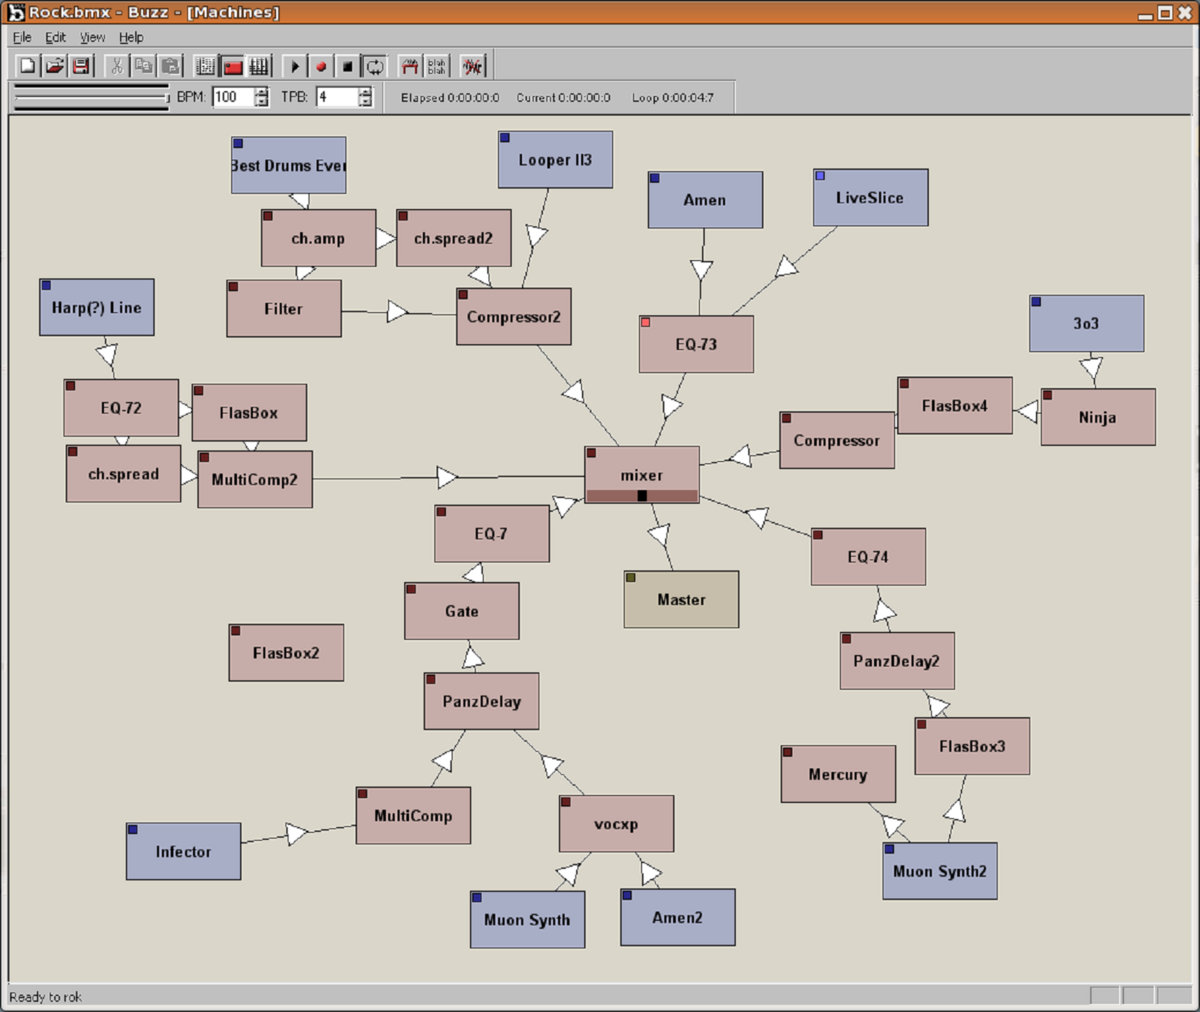Open the pattern editor view icon

click(206, 66)
